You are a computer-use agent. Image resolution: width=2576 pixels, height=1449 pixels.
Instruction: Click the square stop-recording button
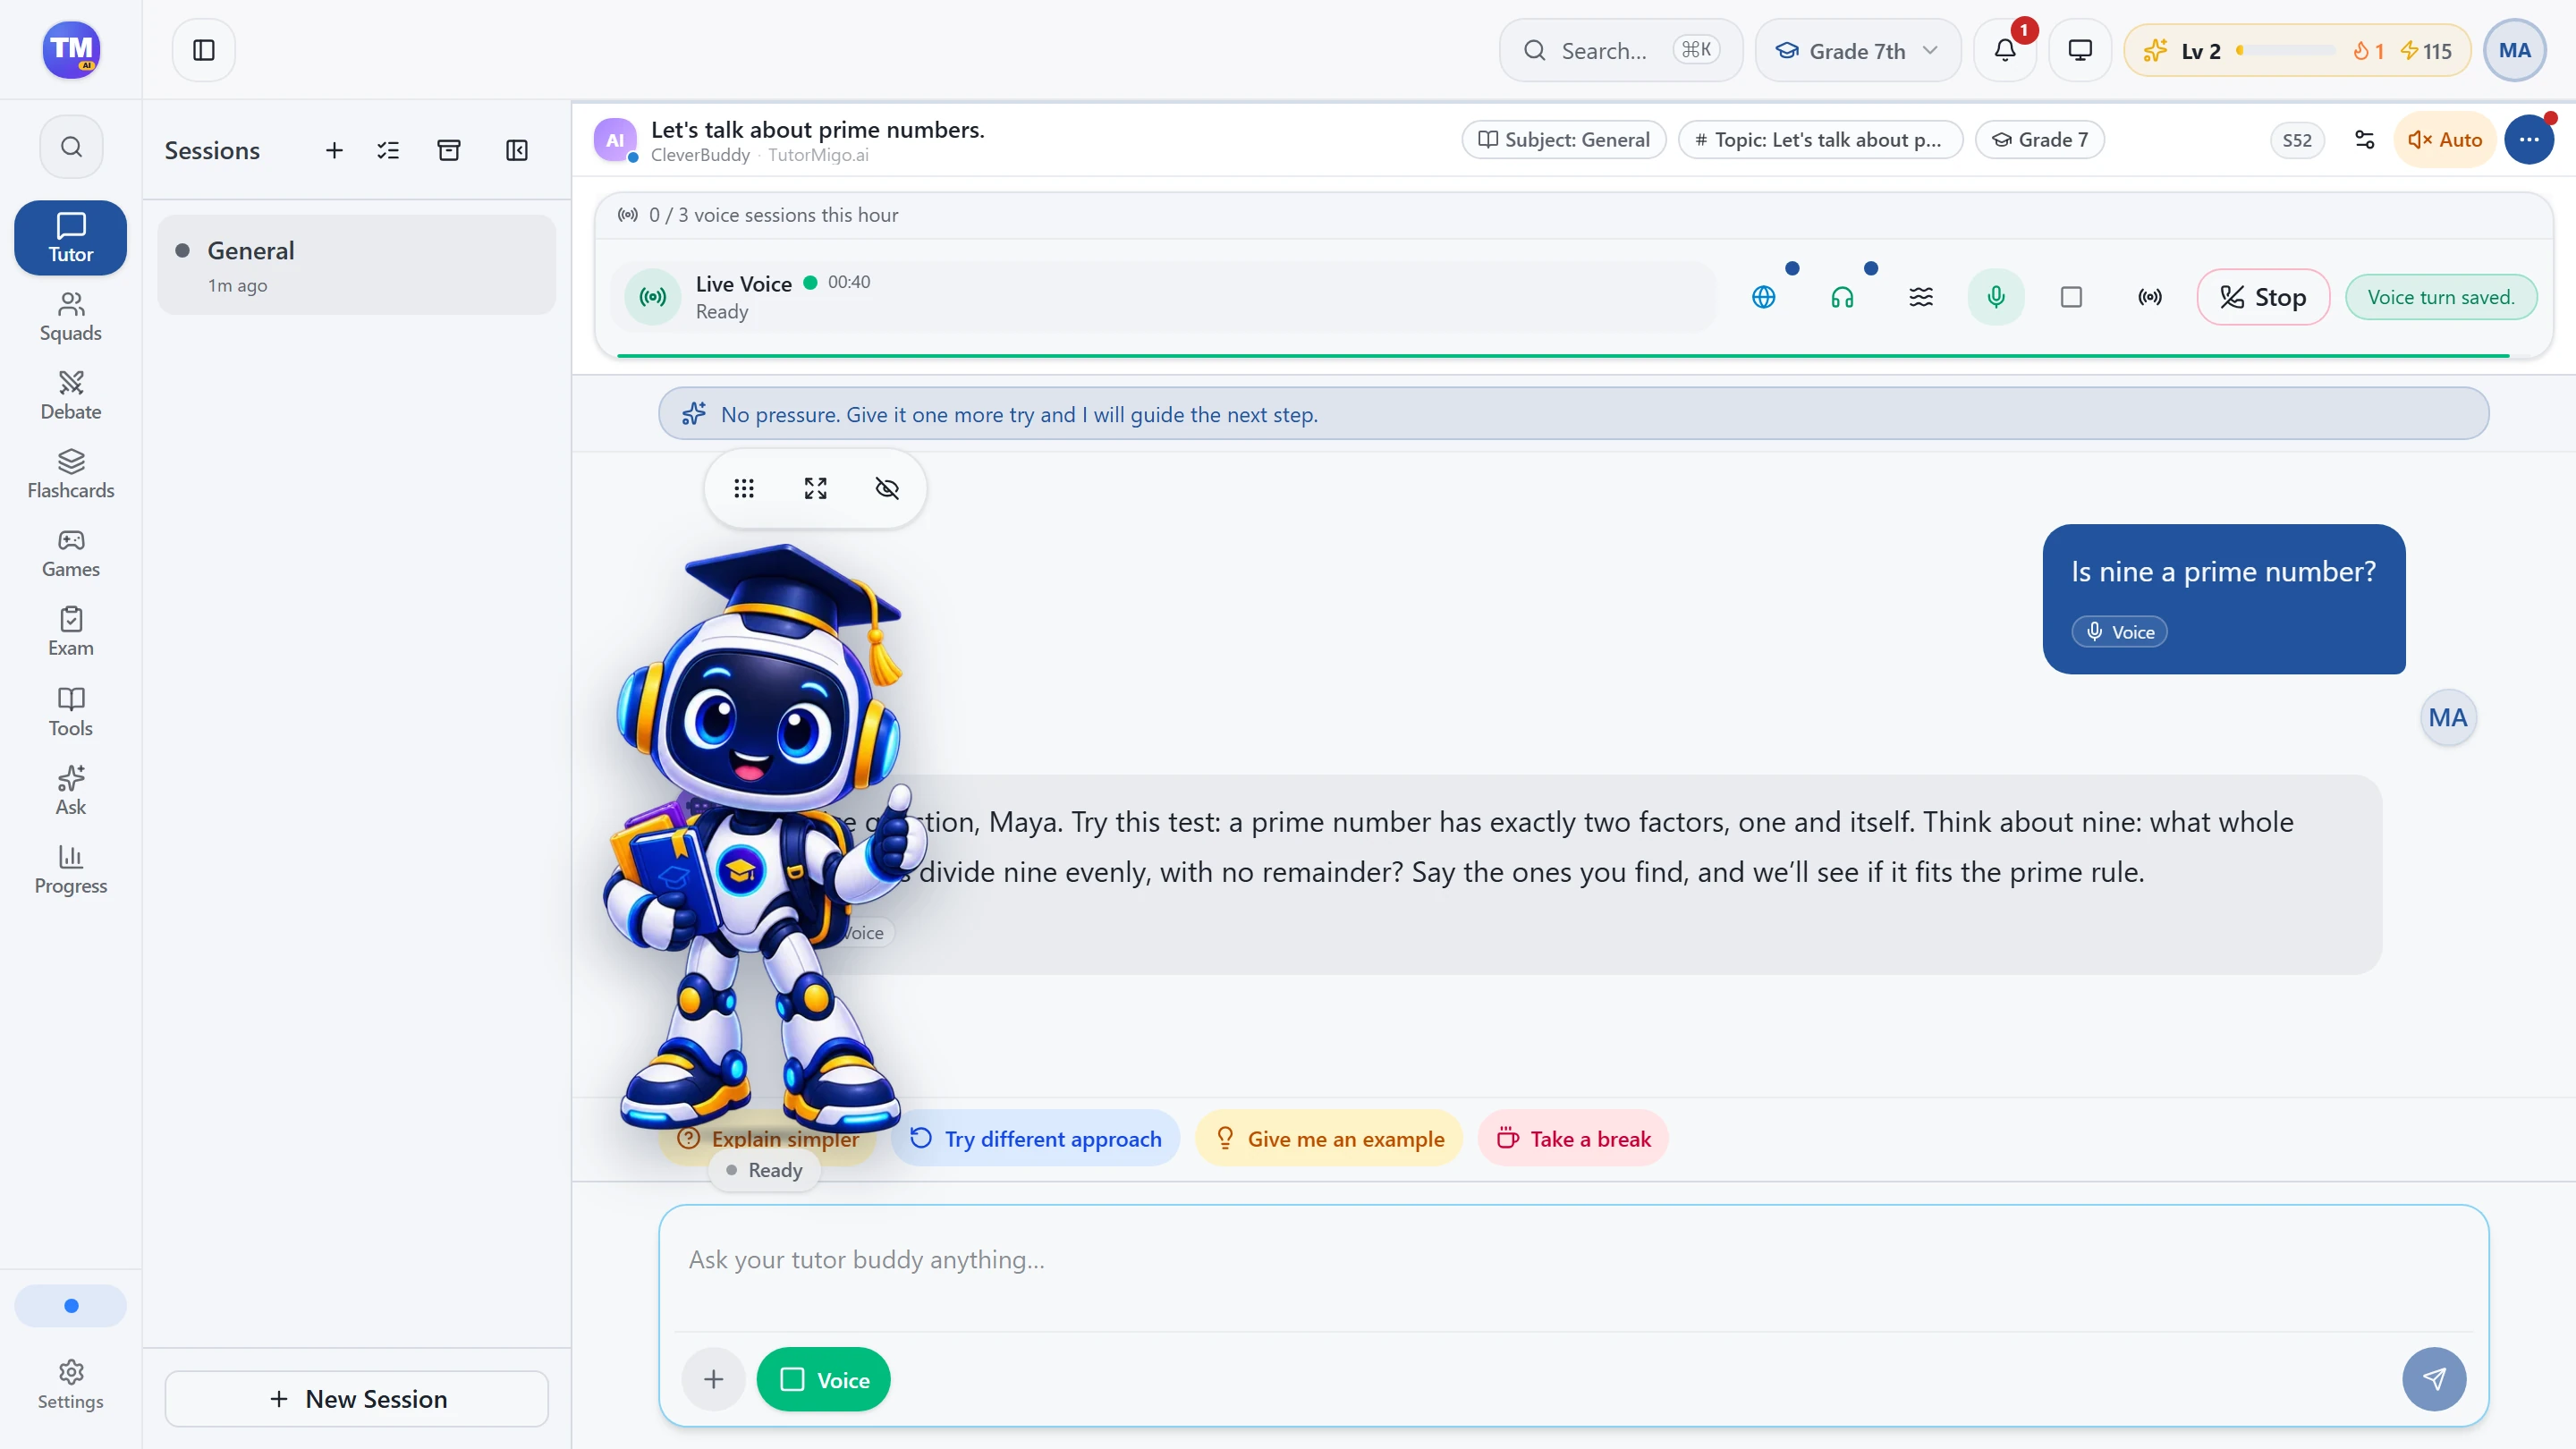click(2071, 297)
